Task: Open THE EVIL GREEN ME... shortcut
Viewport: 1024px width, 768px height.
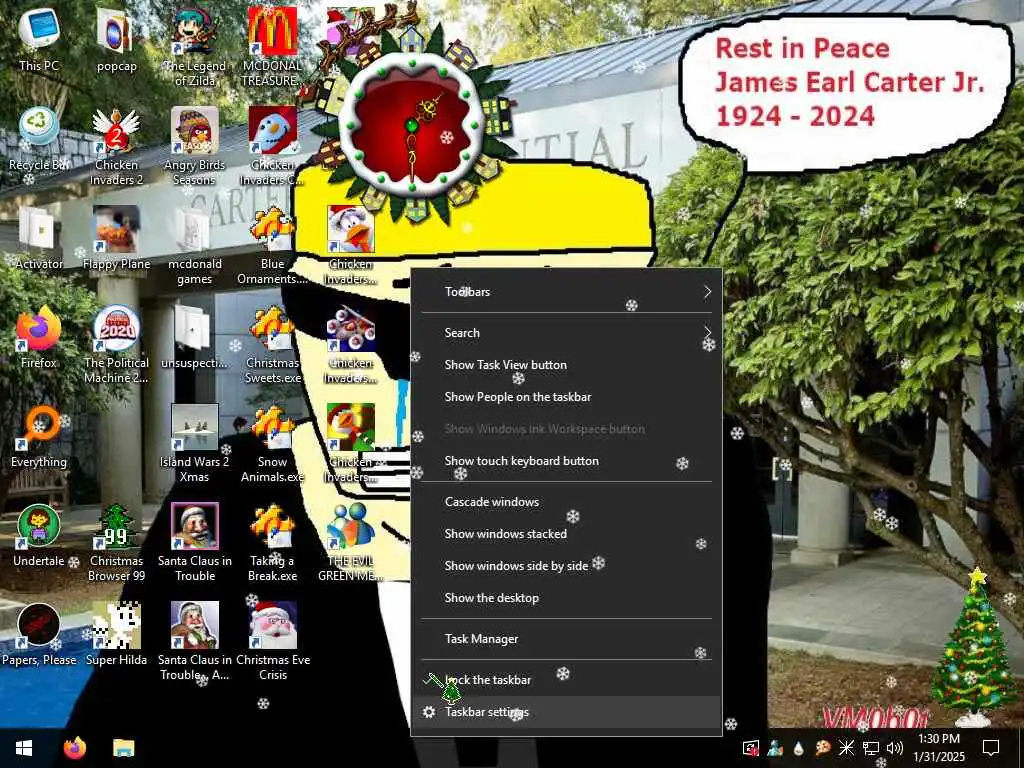Action: 351,541
